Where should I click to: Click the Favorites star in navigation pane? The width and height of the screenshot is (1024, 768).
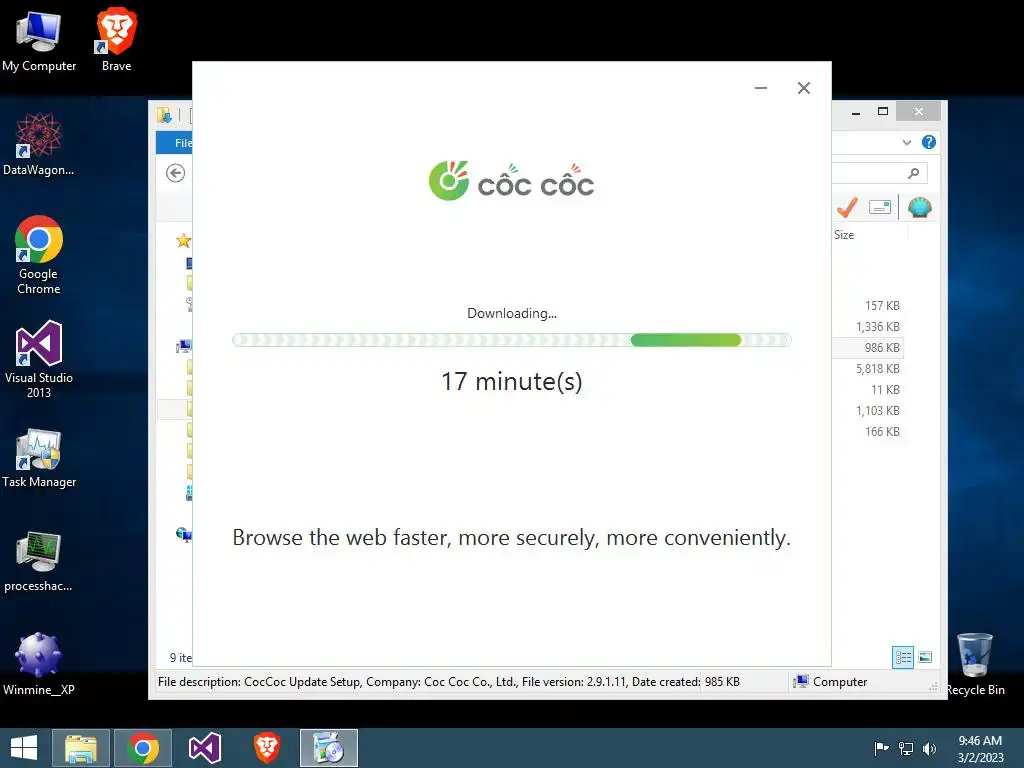click(184, 240)
